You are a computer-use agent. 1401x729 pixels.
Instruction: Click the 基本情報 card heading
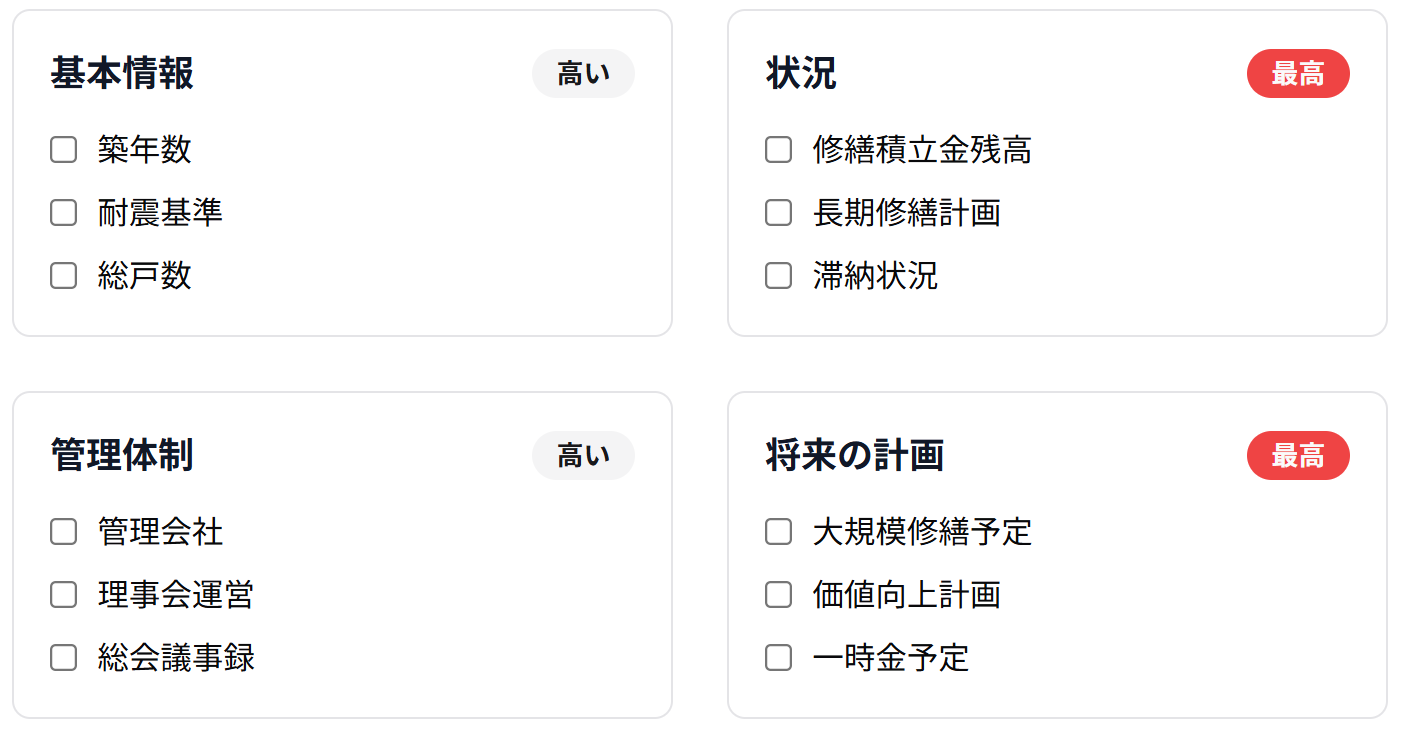click(x=122, y=74)
